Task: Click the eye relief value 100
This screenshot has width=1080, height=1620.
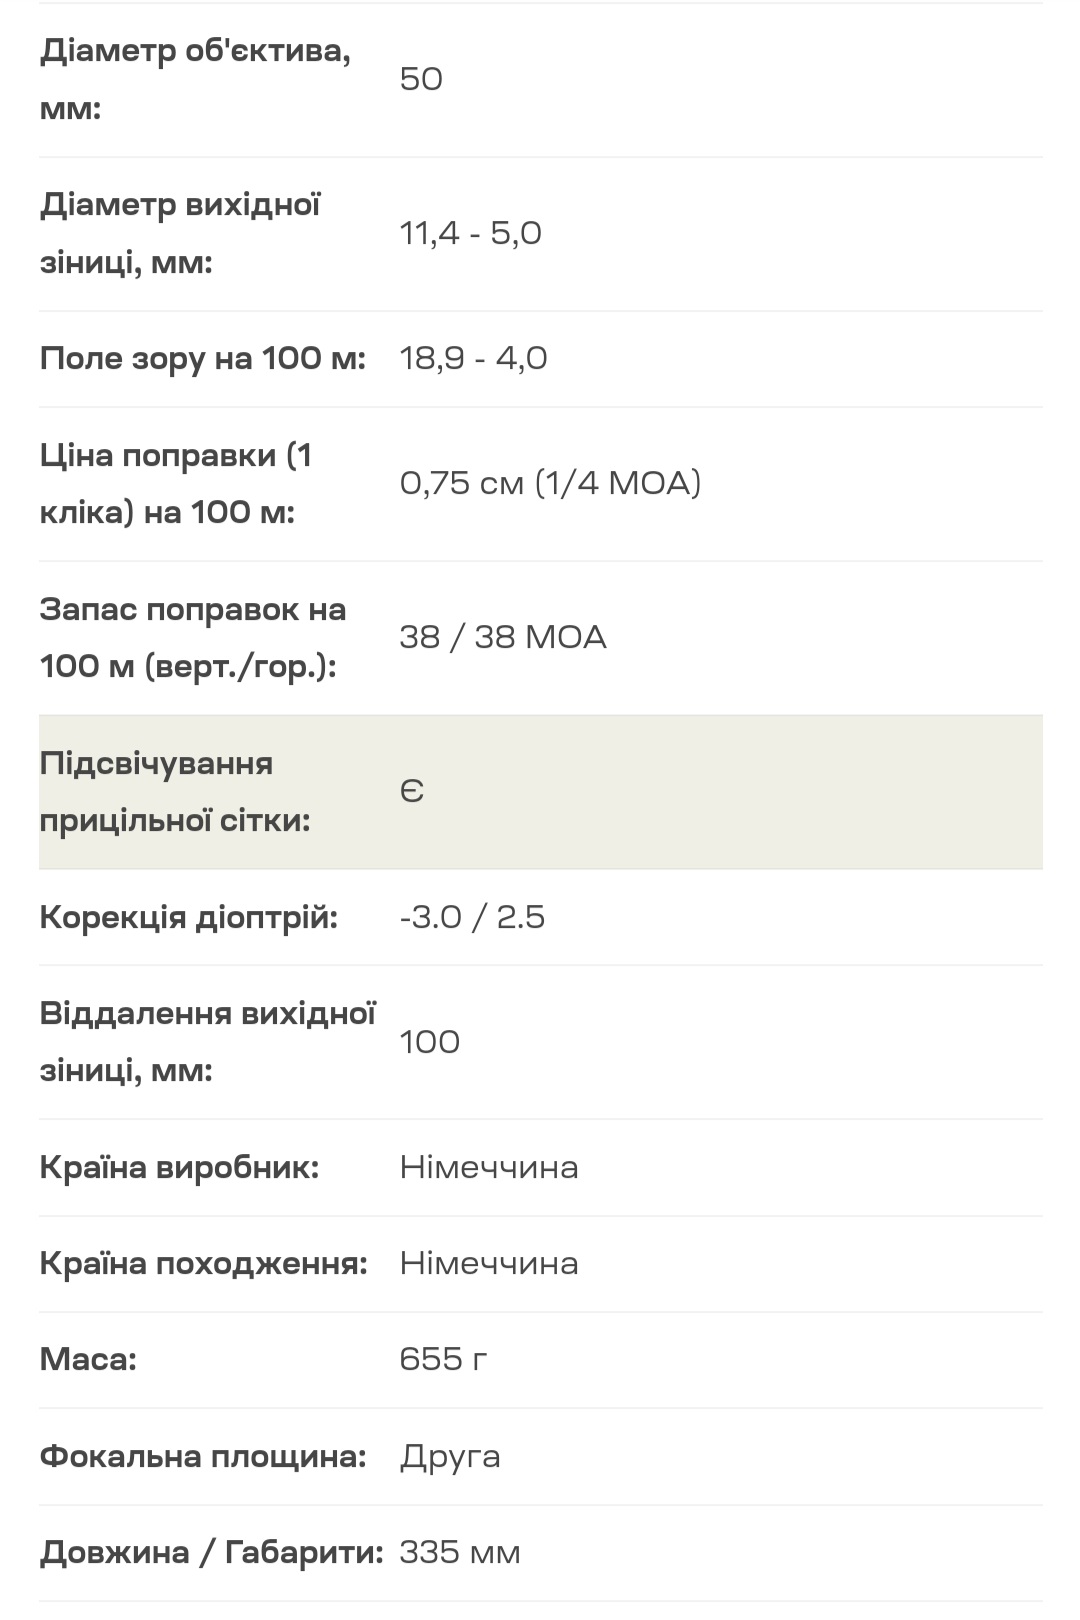Action: 430,1042
